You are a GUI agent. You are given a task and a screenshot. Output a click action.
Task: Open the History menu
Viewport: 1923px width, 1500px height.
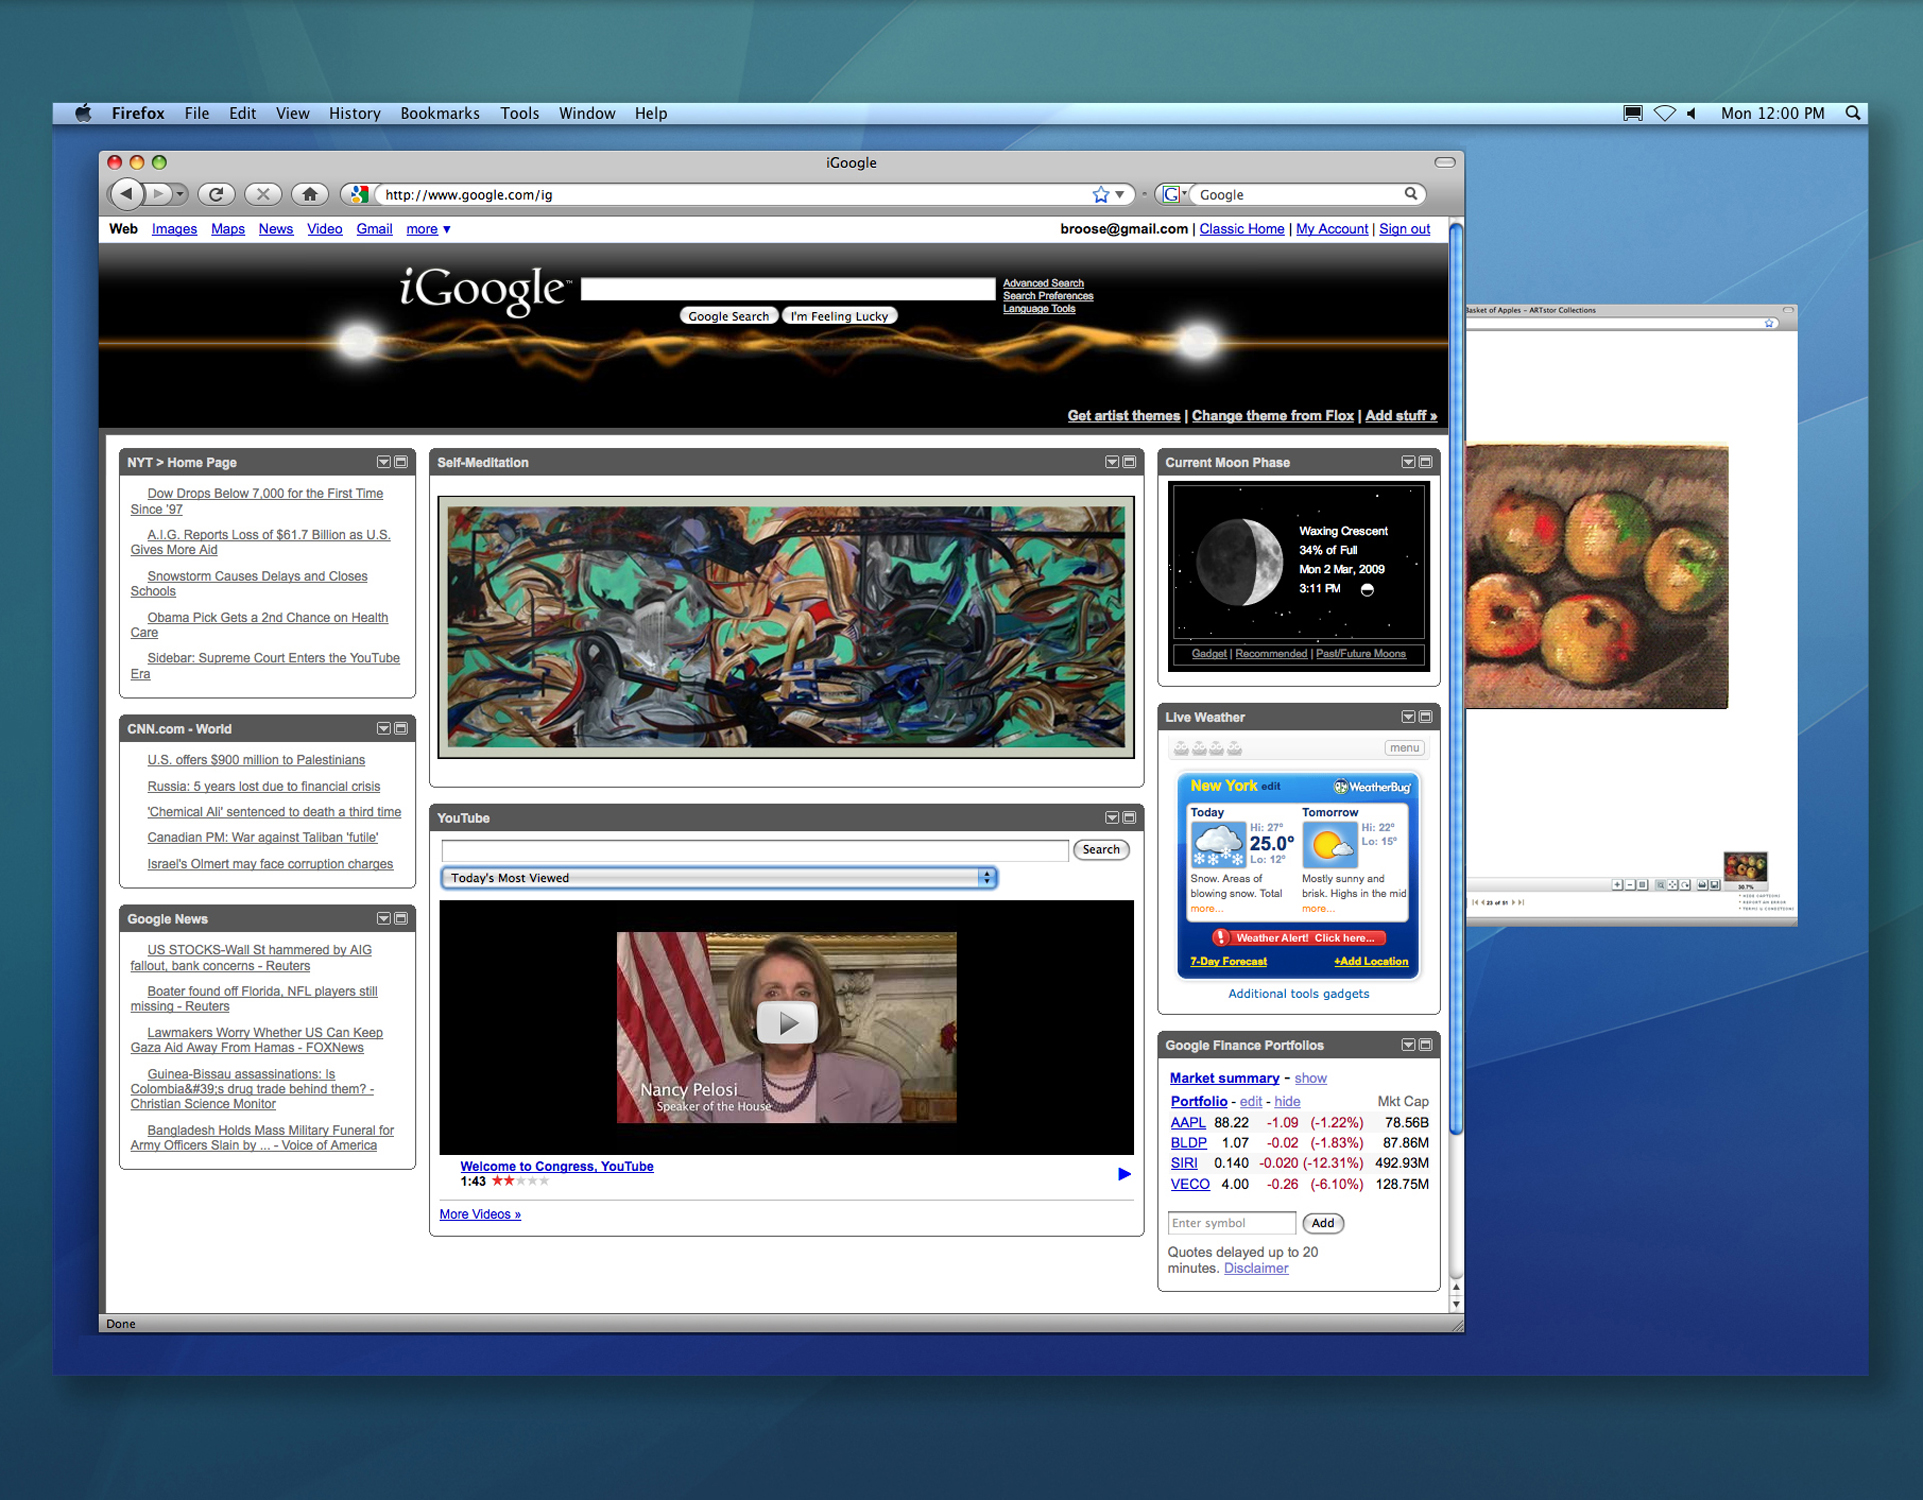(x=354, y=113)
